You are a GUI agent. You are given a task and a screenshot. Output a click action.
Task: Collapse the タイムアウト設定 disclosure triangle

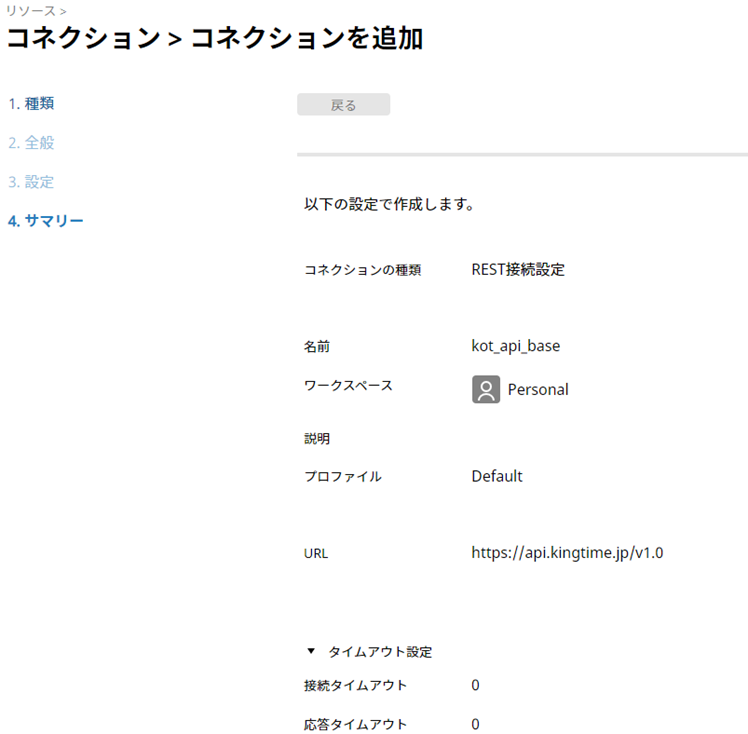(x=311, y=652)
